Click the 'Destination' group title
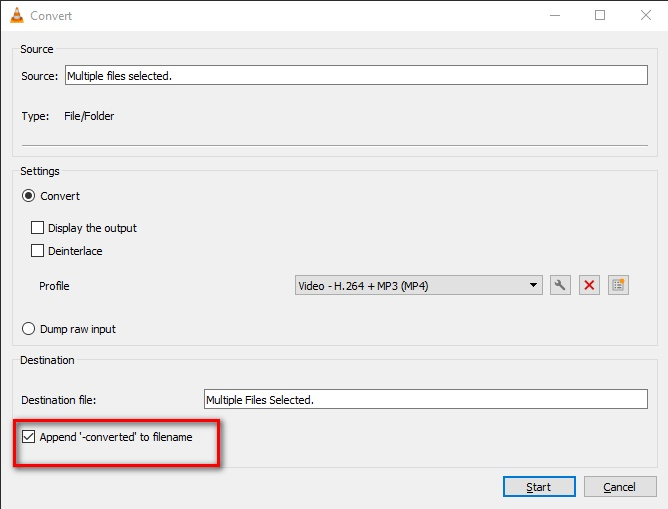Viewport: 668px width, 509px height. [47, 360]
